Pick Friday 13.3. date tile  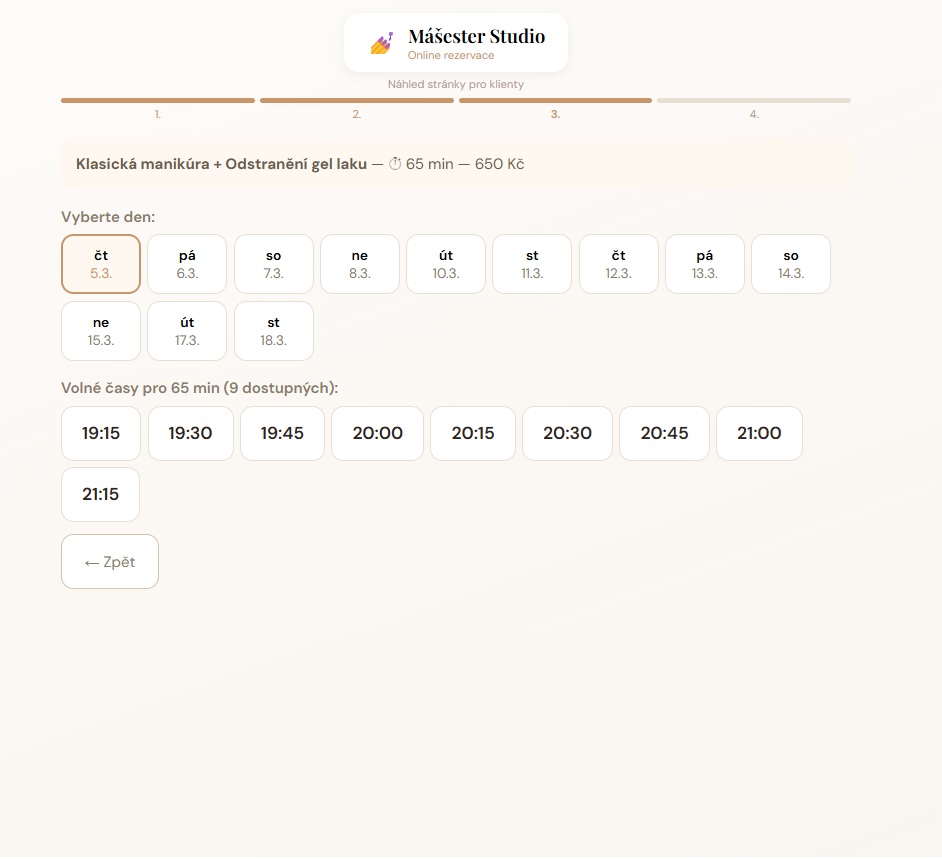705,264
